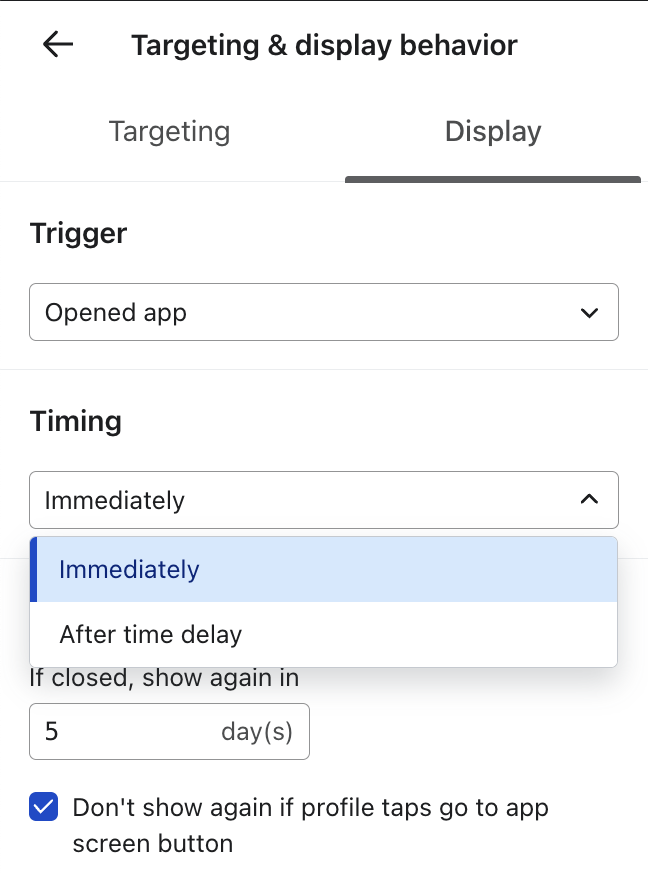This screenshot has width=648, height=874.
Task: Click the 'If closed, show again in' label
Action: (x=164, y=678)
